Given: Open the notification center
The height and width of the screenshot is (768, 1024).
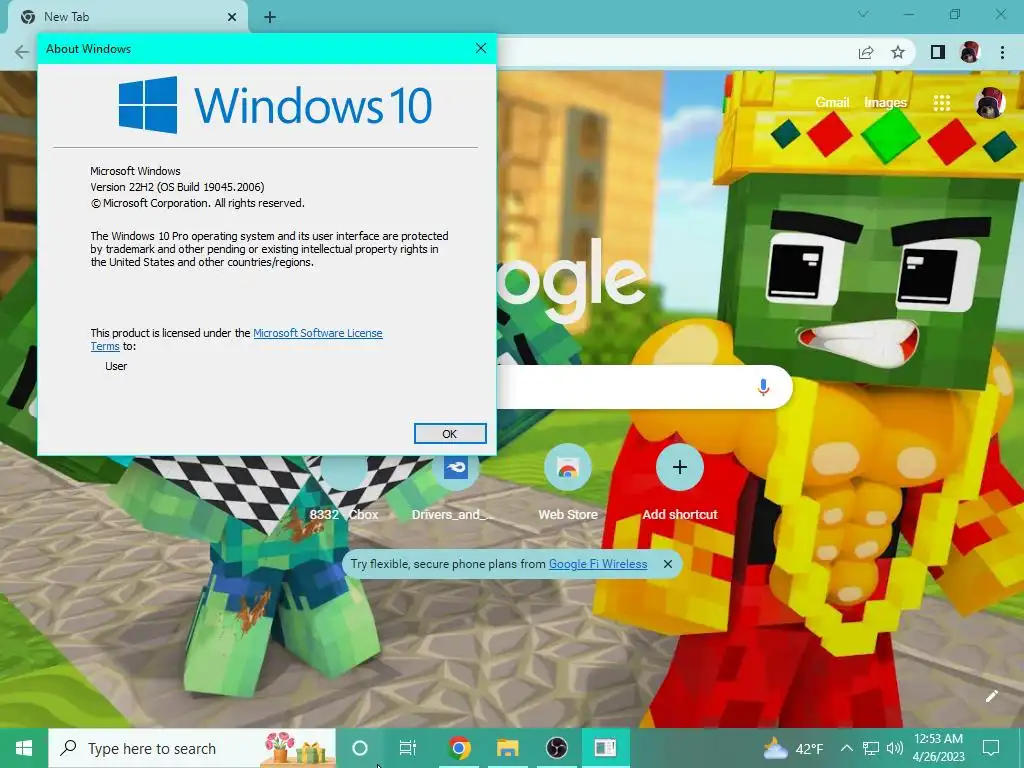Looking at the screenshot, I should click(x=991, y=748).
